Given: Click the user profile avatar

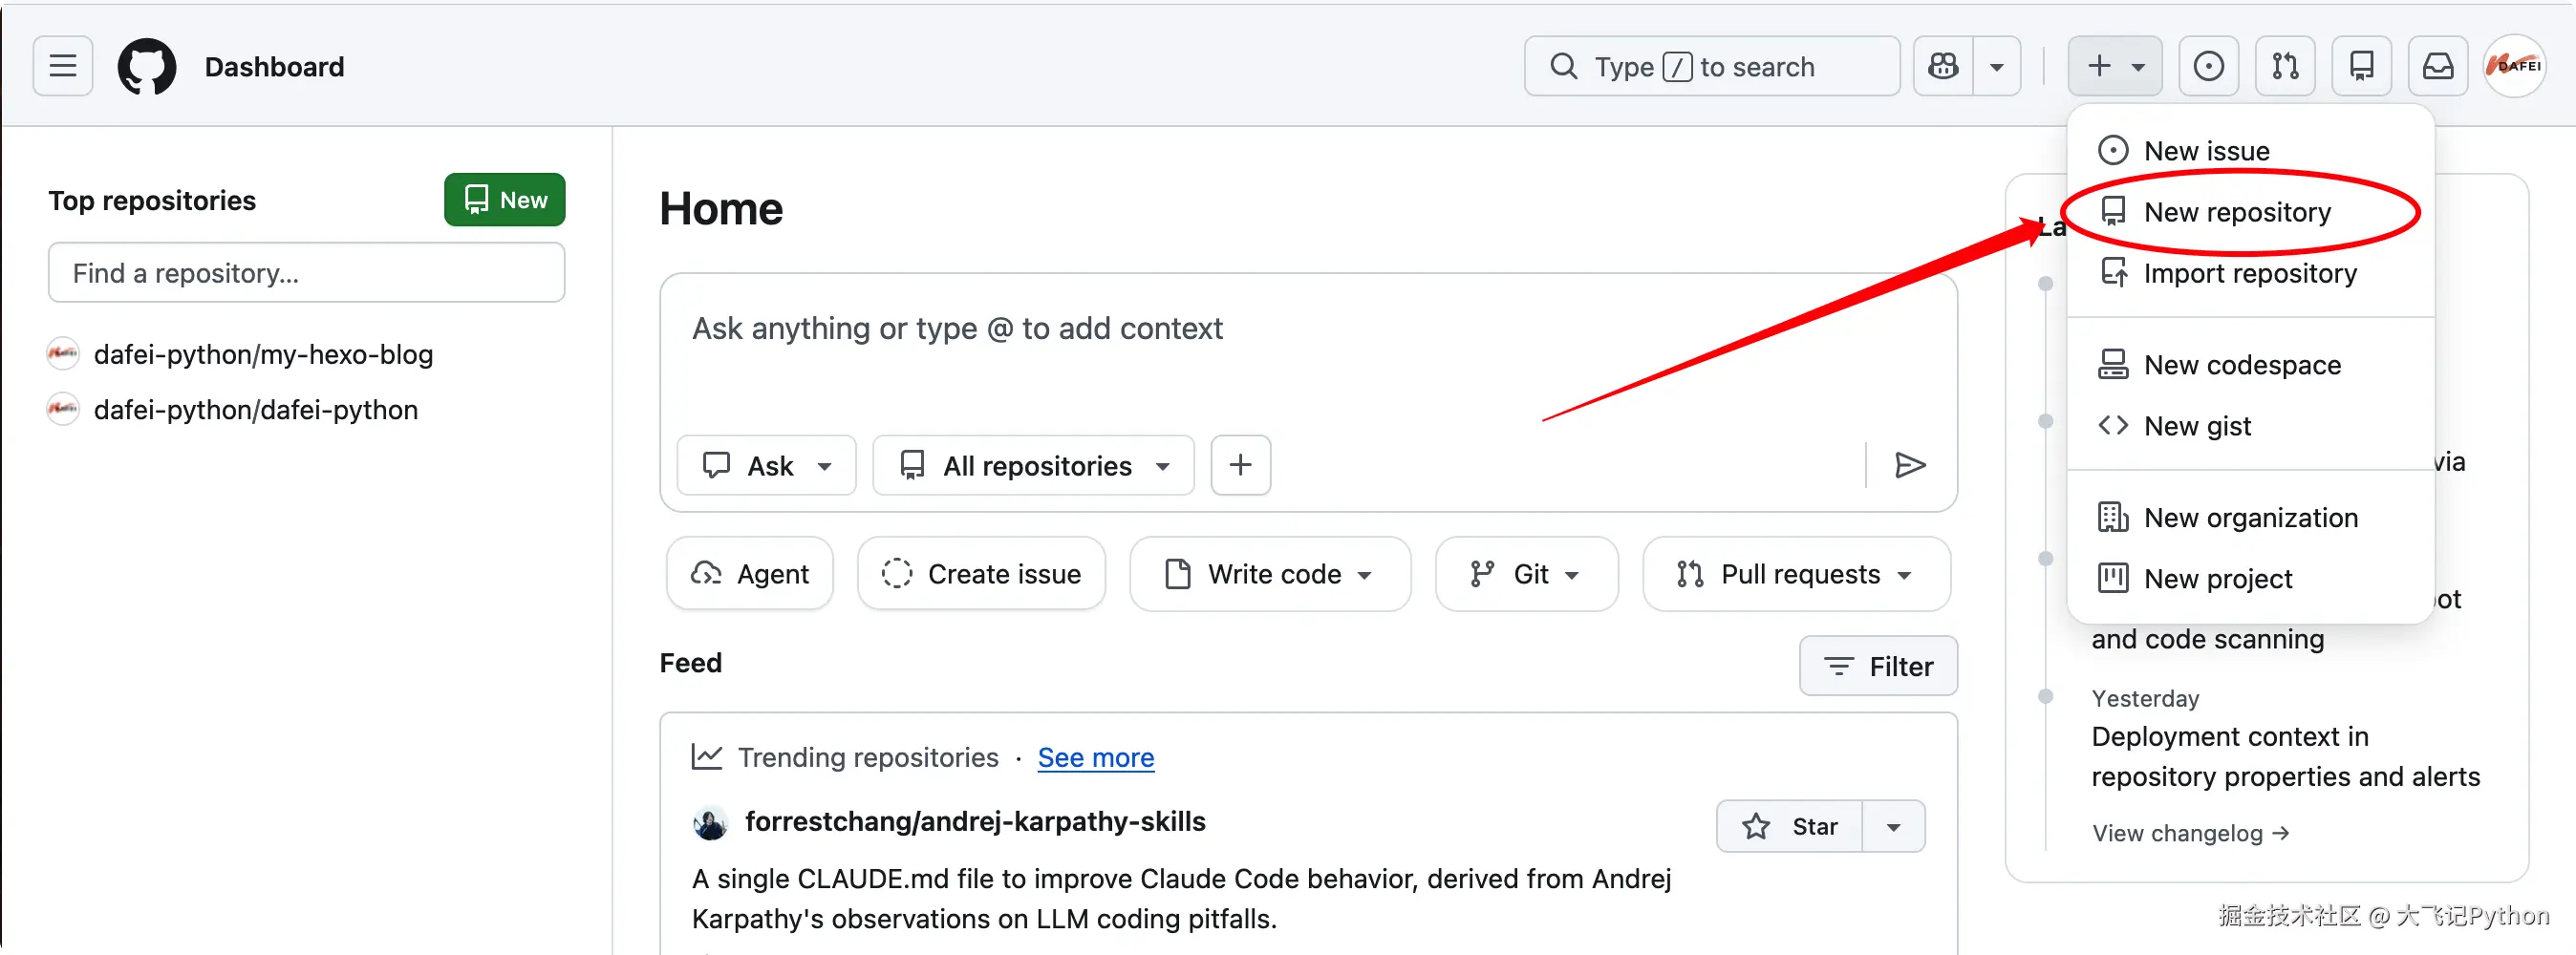Looking at the screenshot, I should pos(2514,66).
